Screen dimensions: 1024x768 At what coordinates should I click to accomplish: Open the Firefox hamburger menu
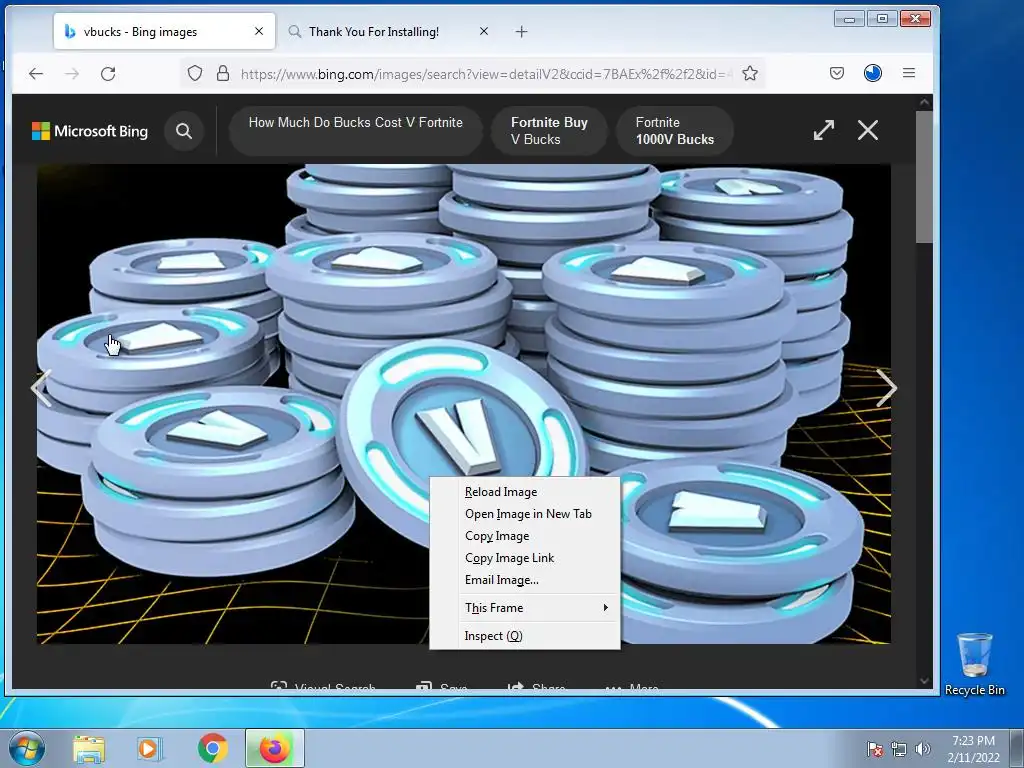(x=908, y=73)
